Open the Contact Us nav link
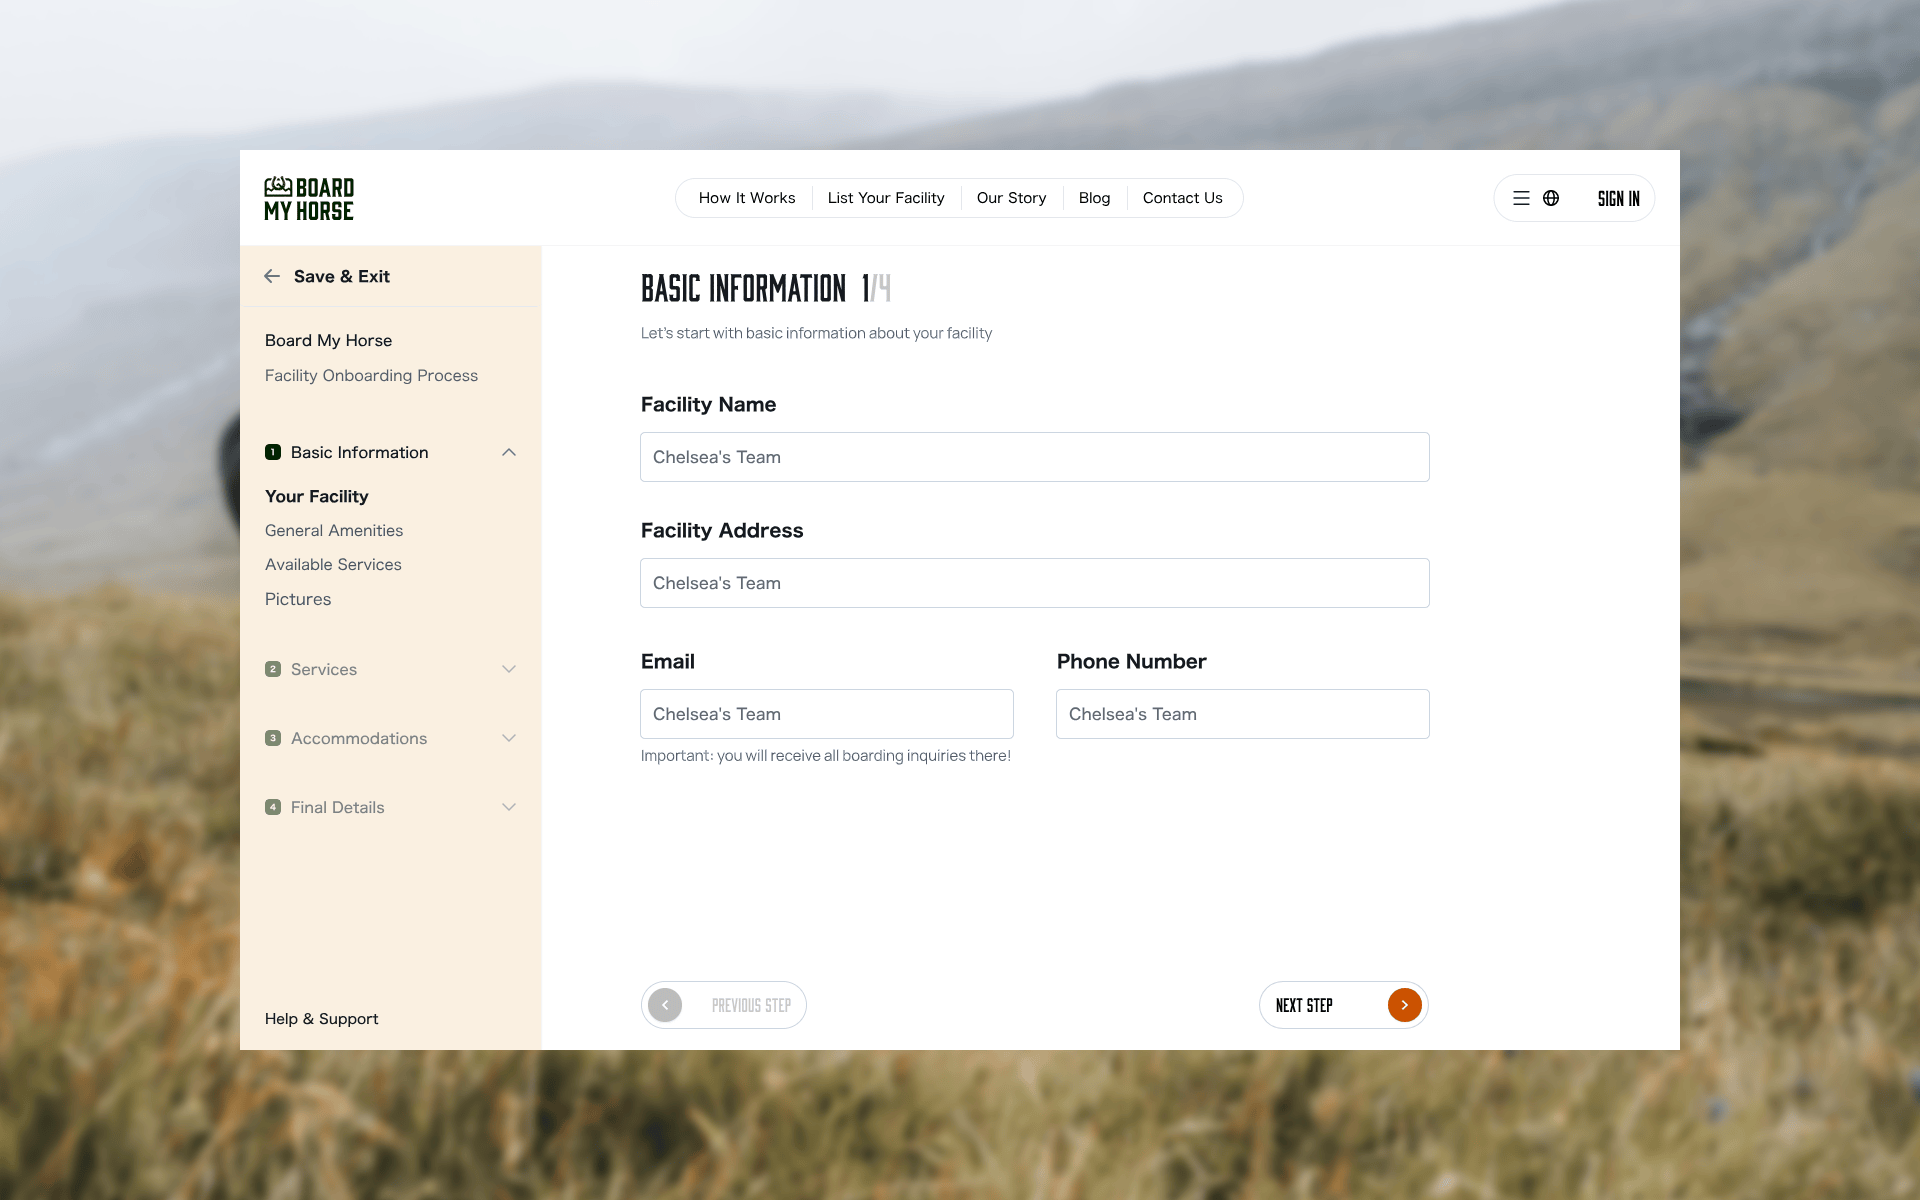Viewport: 1920px width, 1200px height. tap(1182, 198)
